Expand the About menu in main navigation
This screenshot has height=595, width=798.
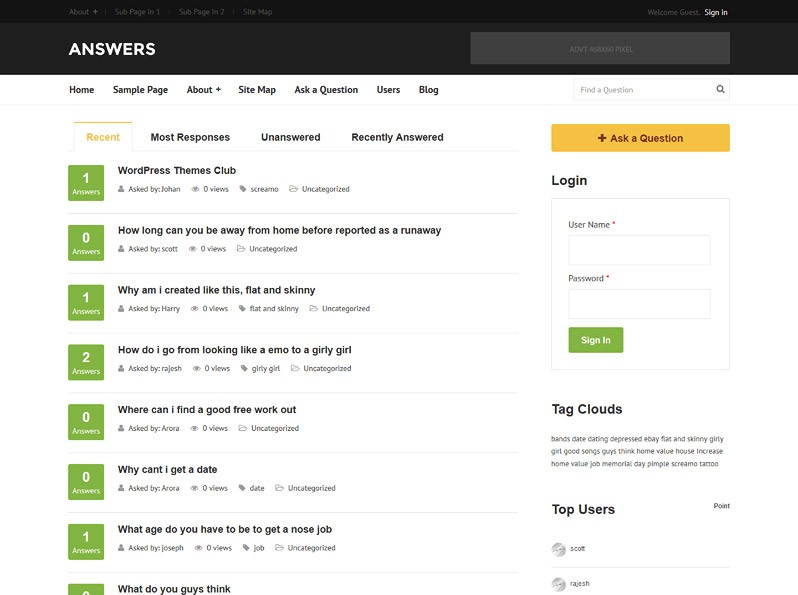pos(203,90)
